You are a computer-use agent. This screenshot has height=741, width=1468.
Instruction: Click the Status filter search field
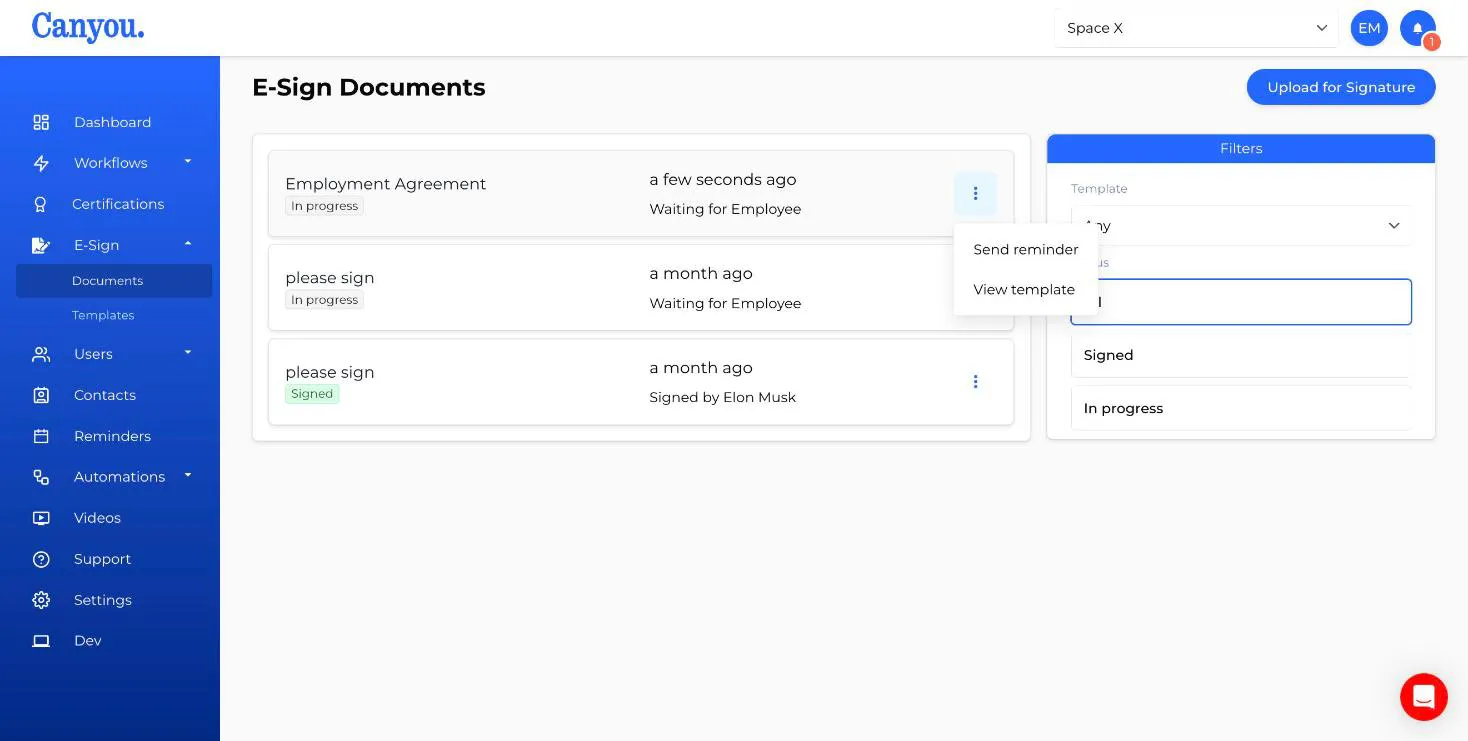point(1241,302)
